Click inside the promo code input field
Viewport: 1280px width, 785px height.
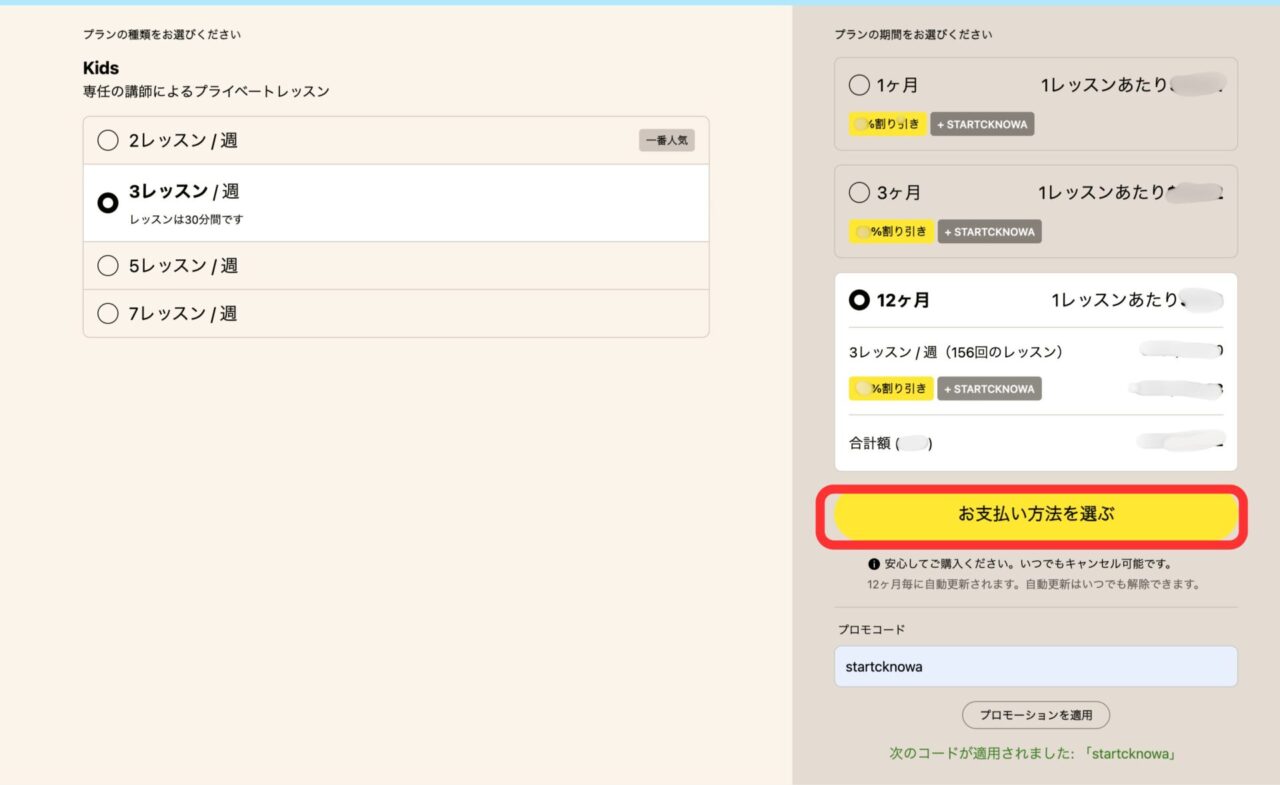pos(1035,666)
